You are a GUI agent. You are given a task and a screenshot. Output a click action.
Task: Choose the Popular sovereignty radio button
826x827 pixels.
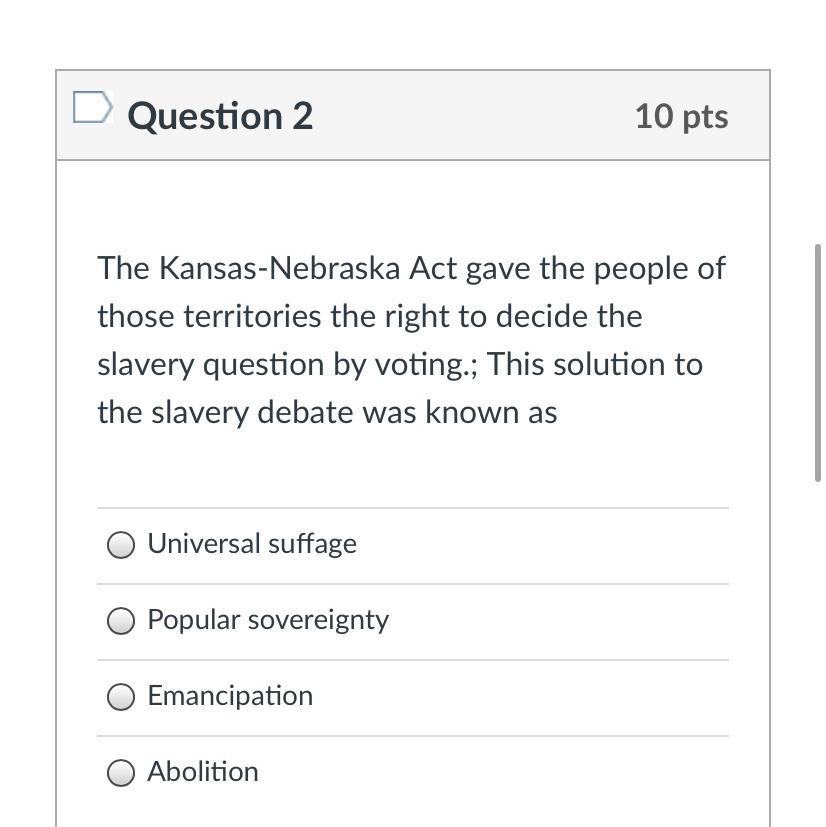(x=121, y=621)
